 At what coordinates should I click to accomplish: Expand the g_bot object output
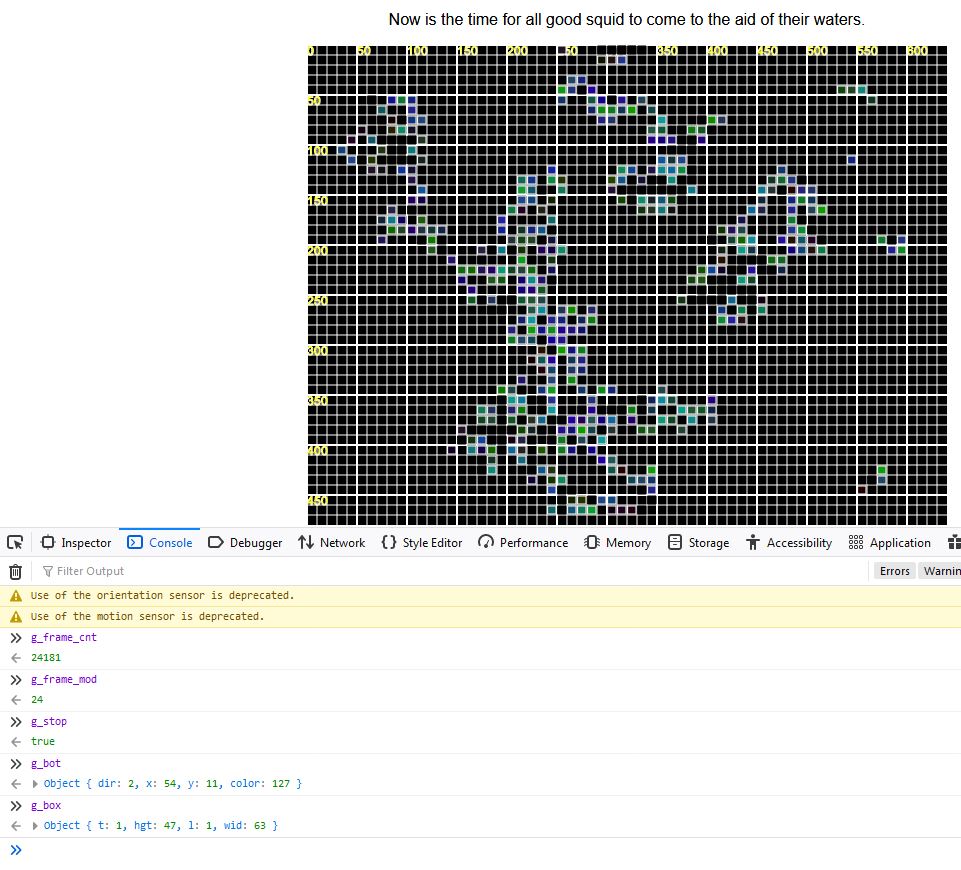pos(37,784)
